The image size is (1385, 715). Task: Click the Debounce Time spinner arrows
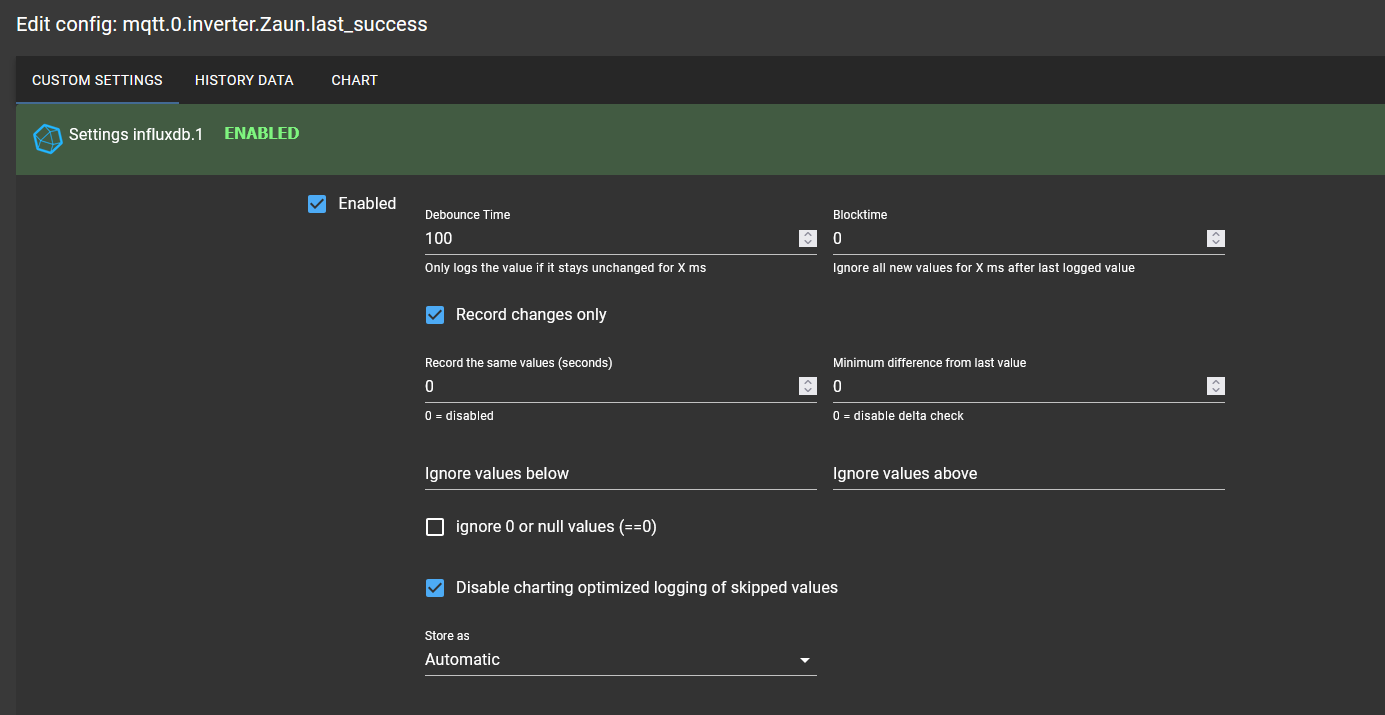point(807,238)
